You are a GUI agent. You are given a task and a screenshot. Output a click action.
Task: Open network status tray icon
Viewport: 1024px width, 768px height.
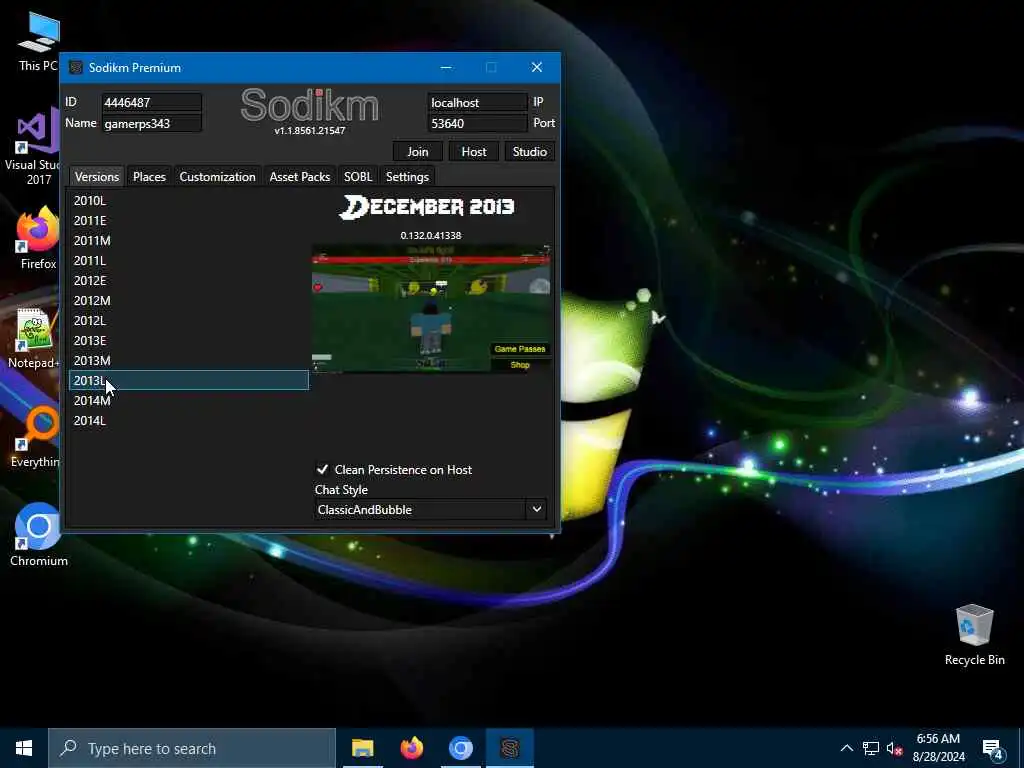(x=871, y=748)
